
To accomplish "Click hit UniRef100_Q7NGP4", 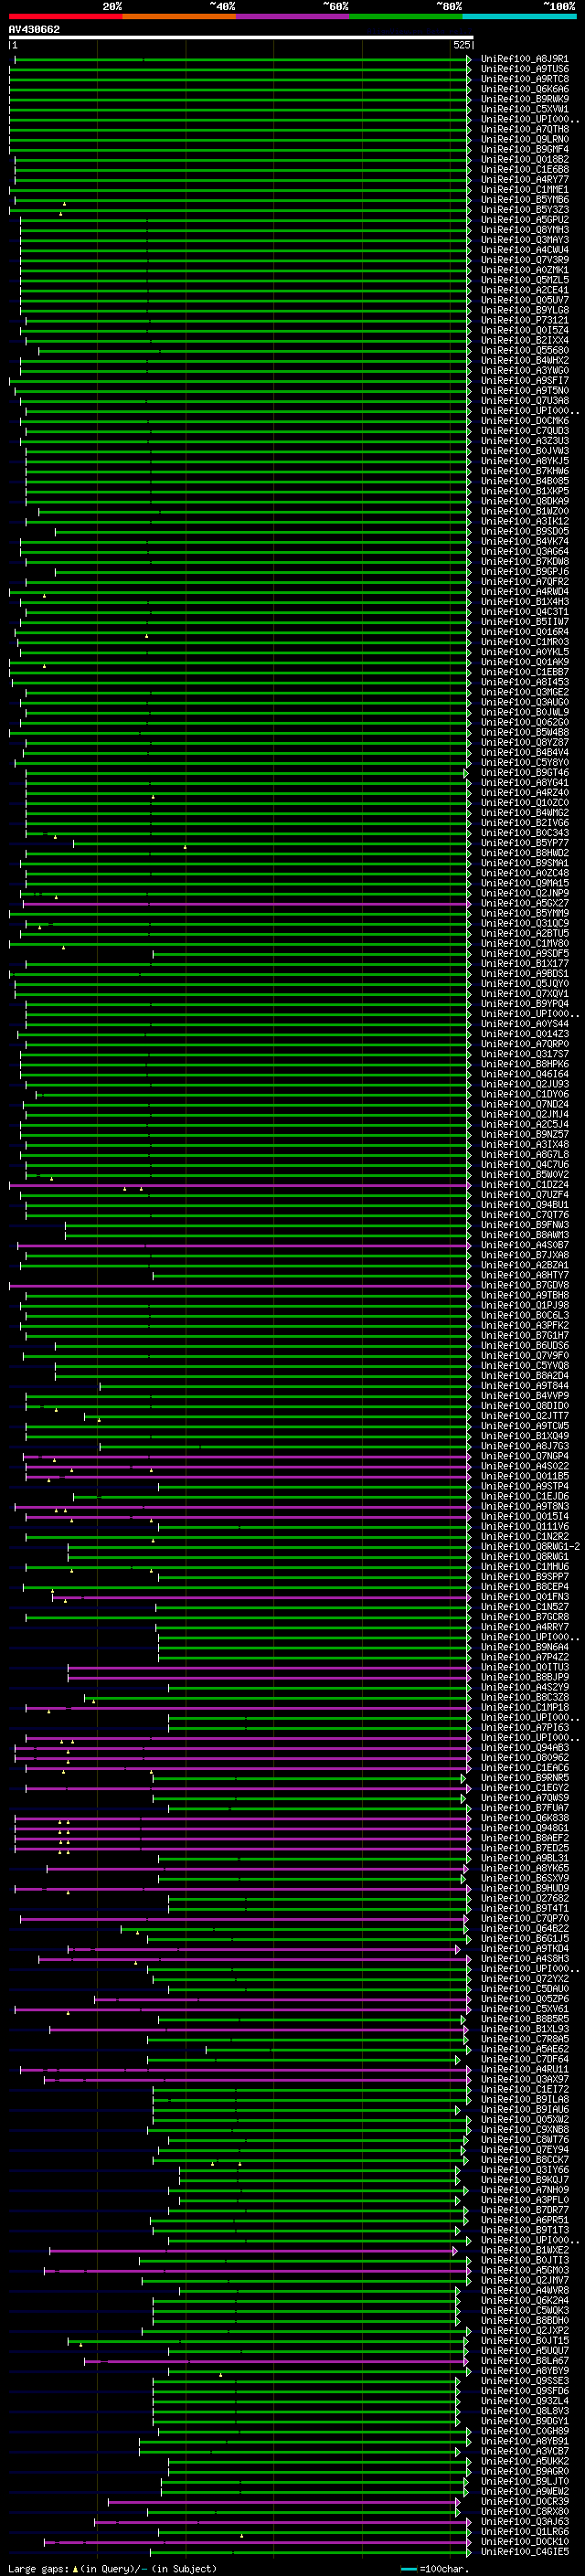I will 524,1456.
